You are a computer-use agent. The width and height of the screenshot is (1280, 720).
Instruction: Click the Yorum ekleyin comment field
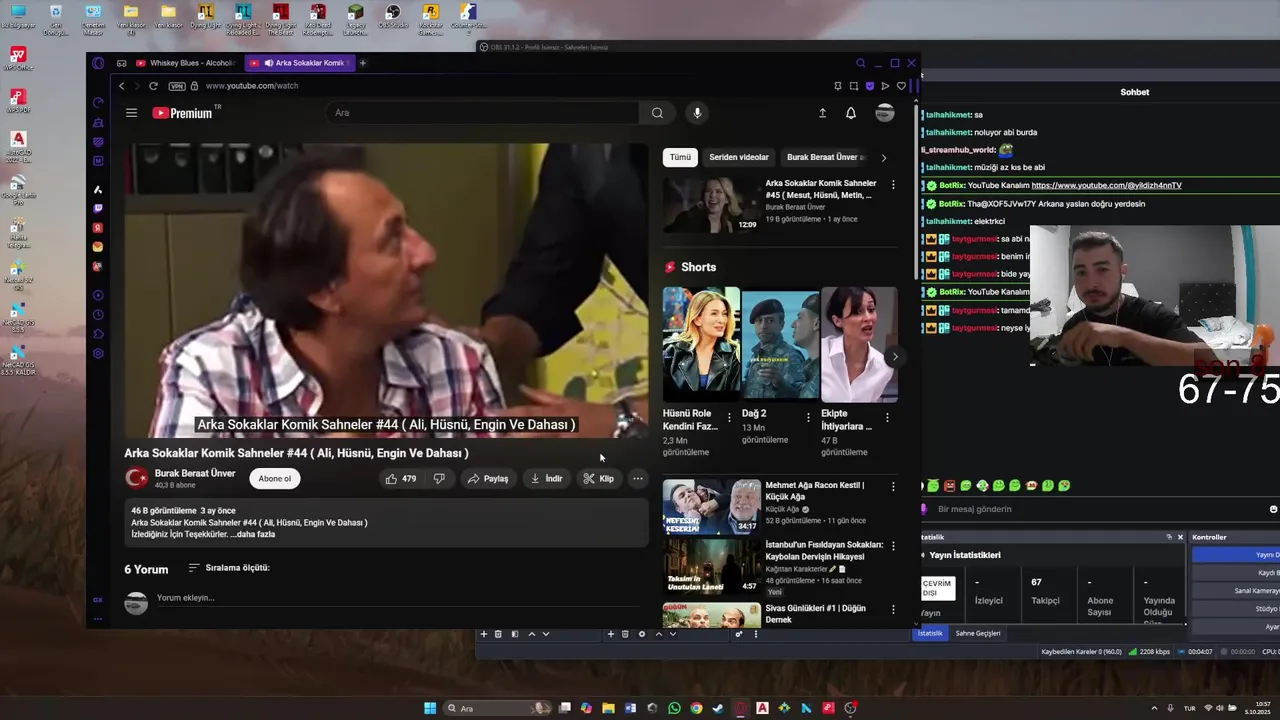(397, 598)
